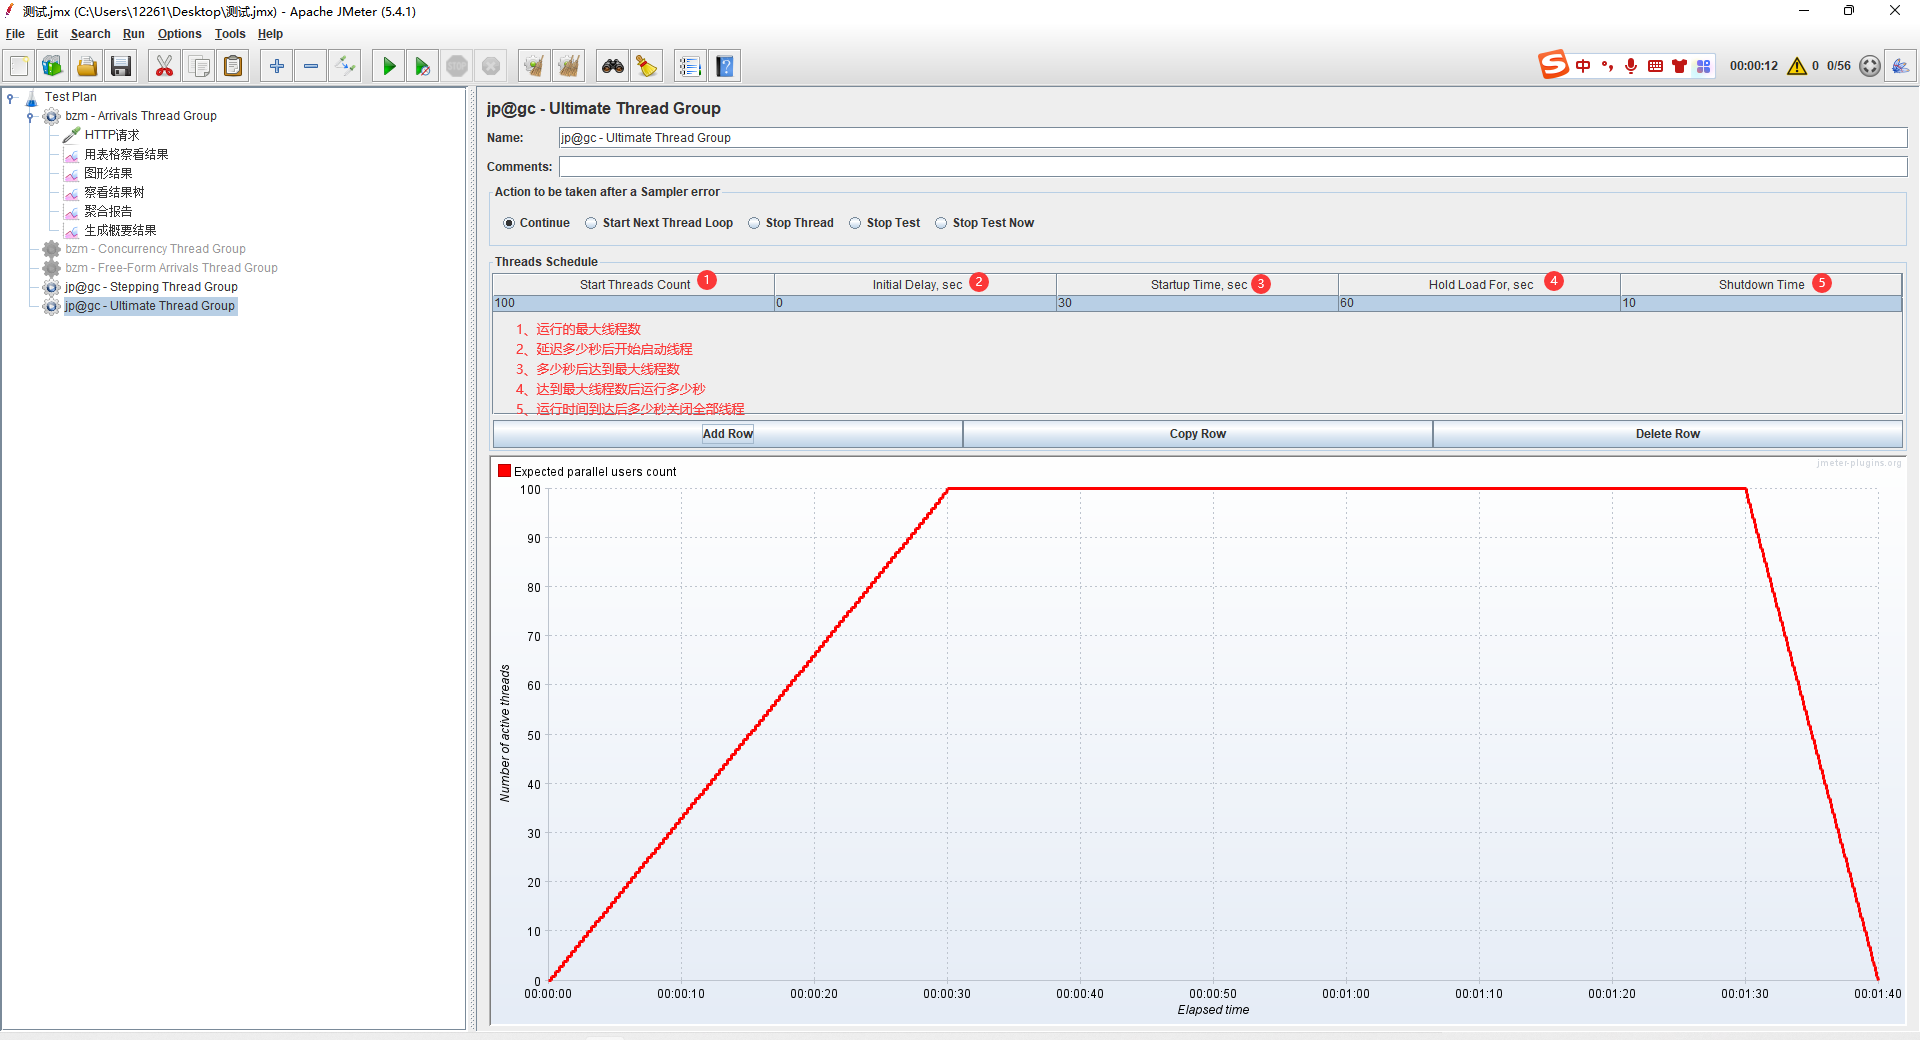Collapse all tree nodes with minus icon

tap(311, 66)
